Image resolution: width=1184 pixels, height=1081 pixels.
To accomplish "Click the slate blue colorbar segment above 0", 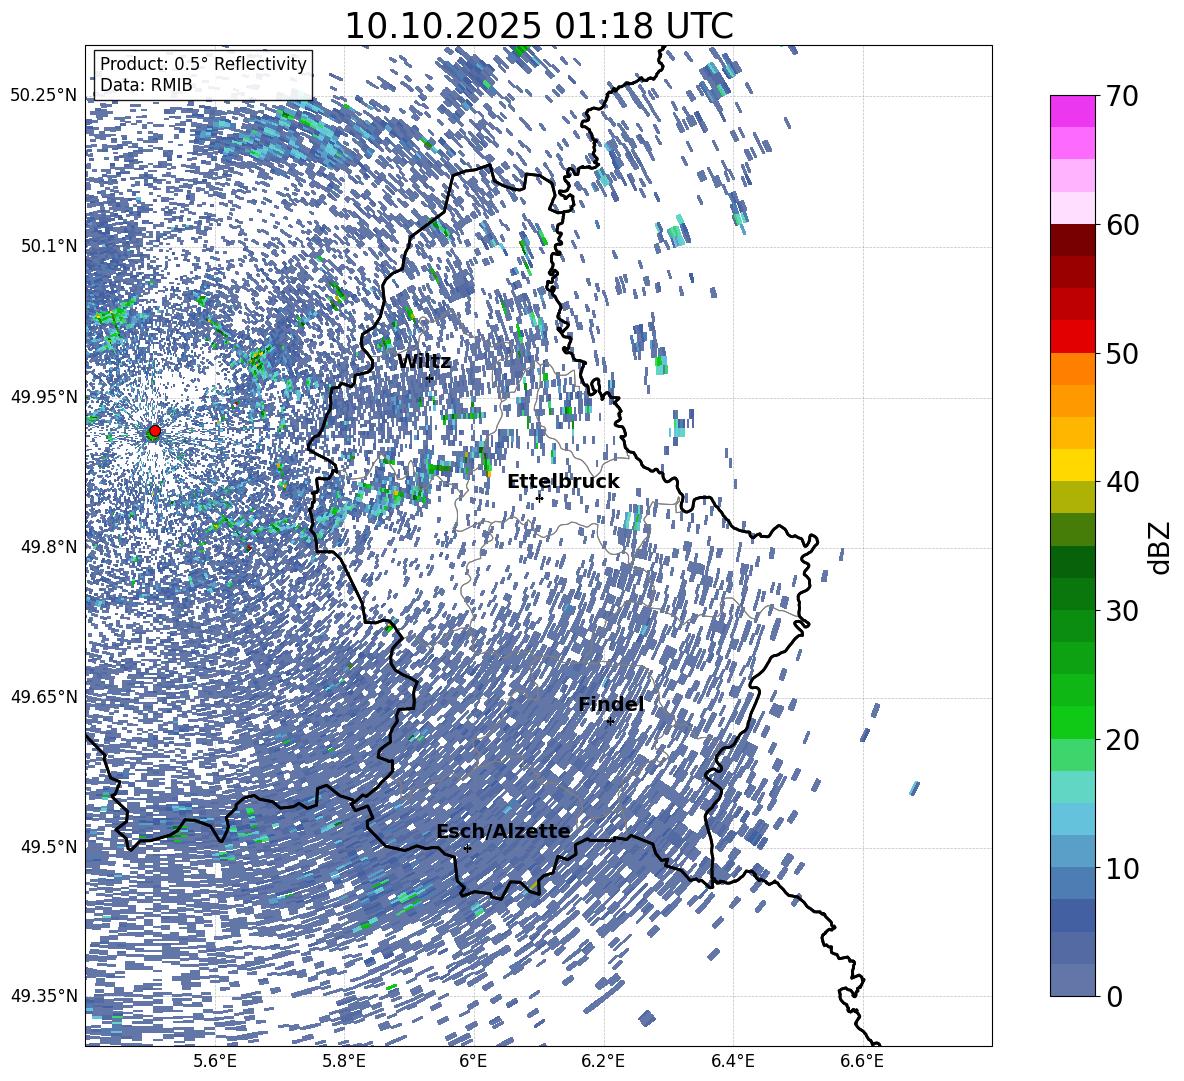I will click(x=1072, y=980).
